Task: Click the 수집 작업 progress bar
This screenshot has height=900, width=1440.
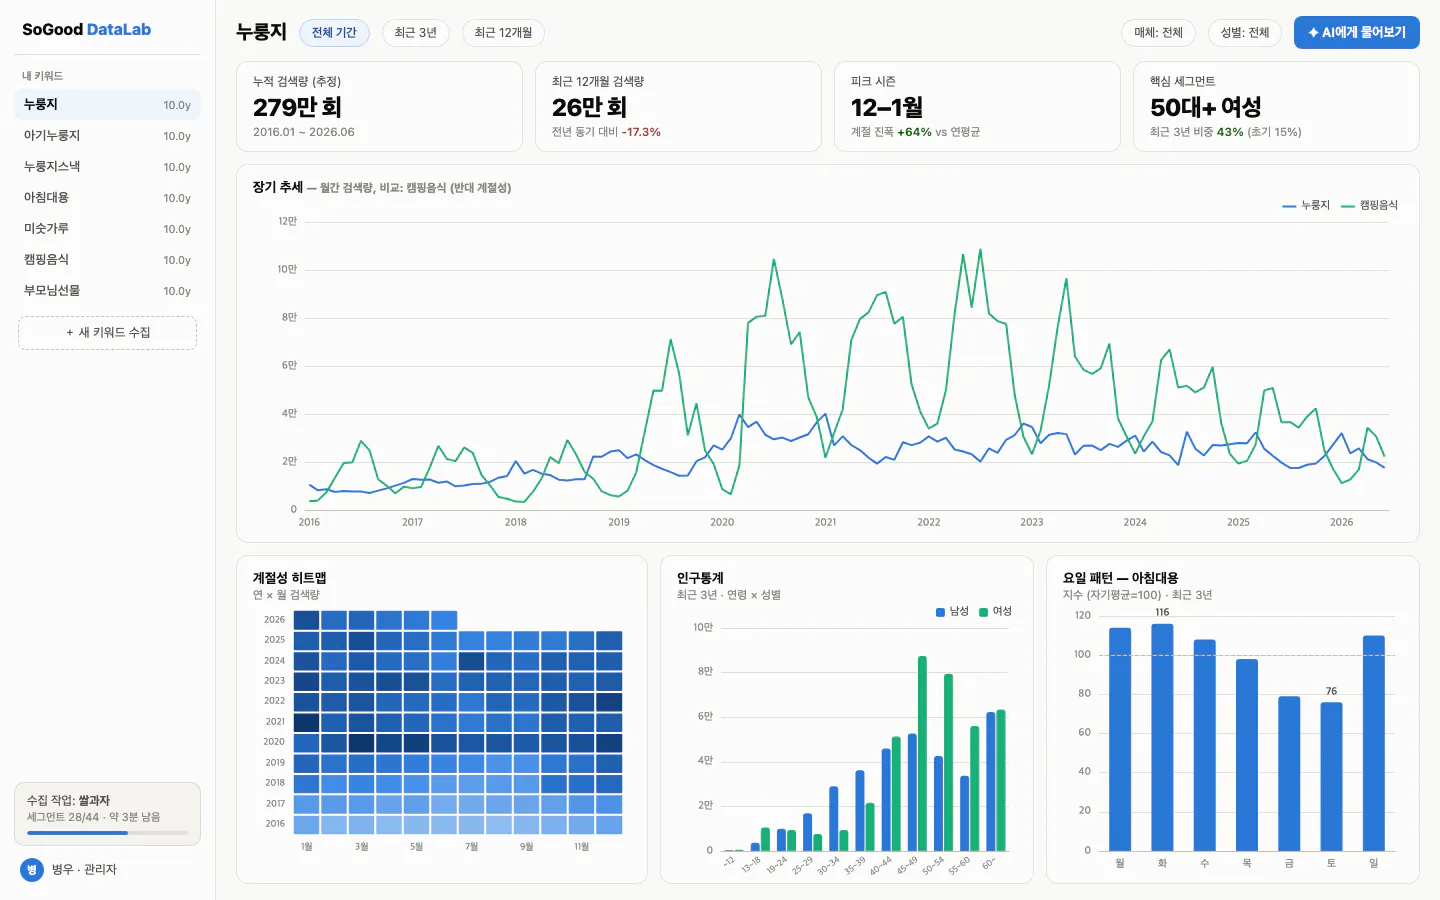Action: point(107,832)
